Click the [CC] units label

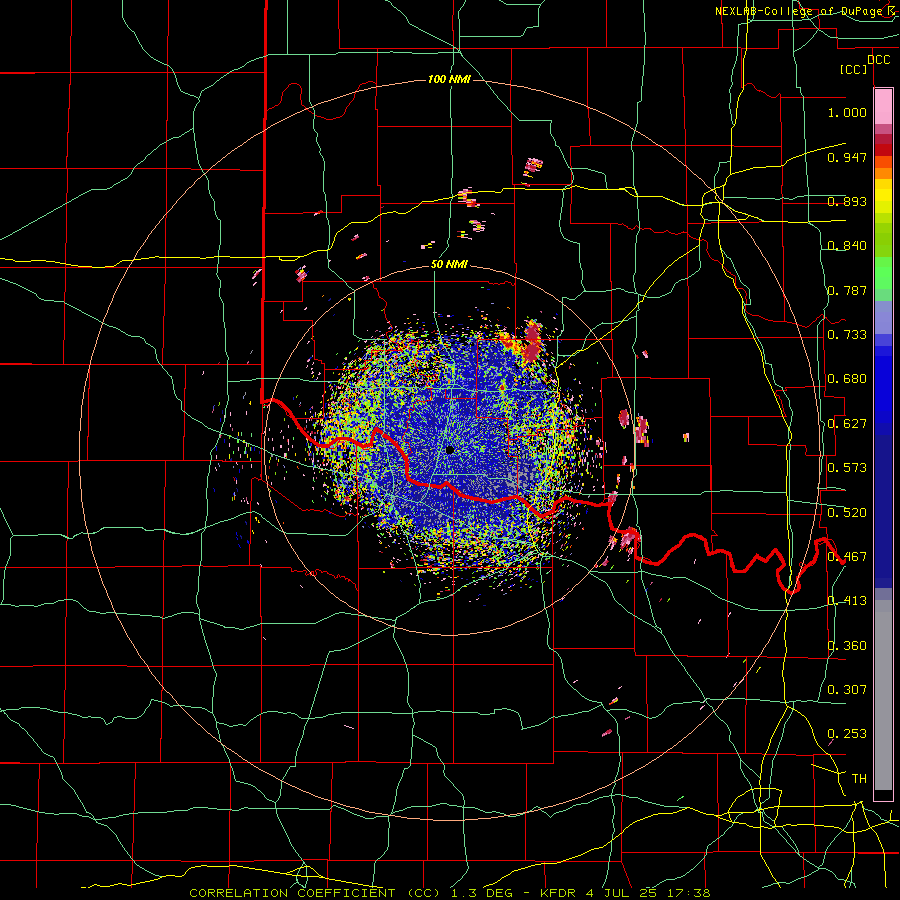tap(854, 69)
